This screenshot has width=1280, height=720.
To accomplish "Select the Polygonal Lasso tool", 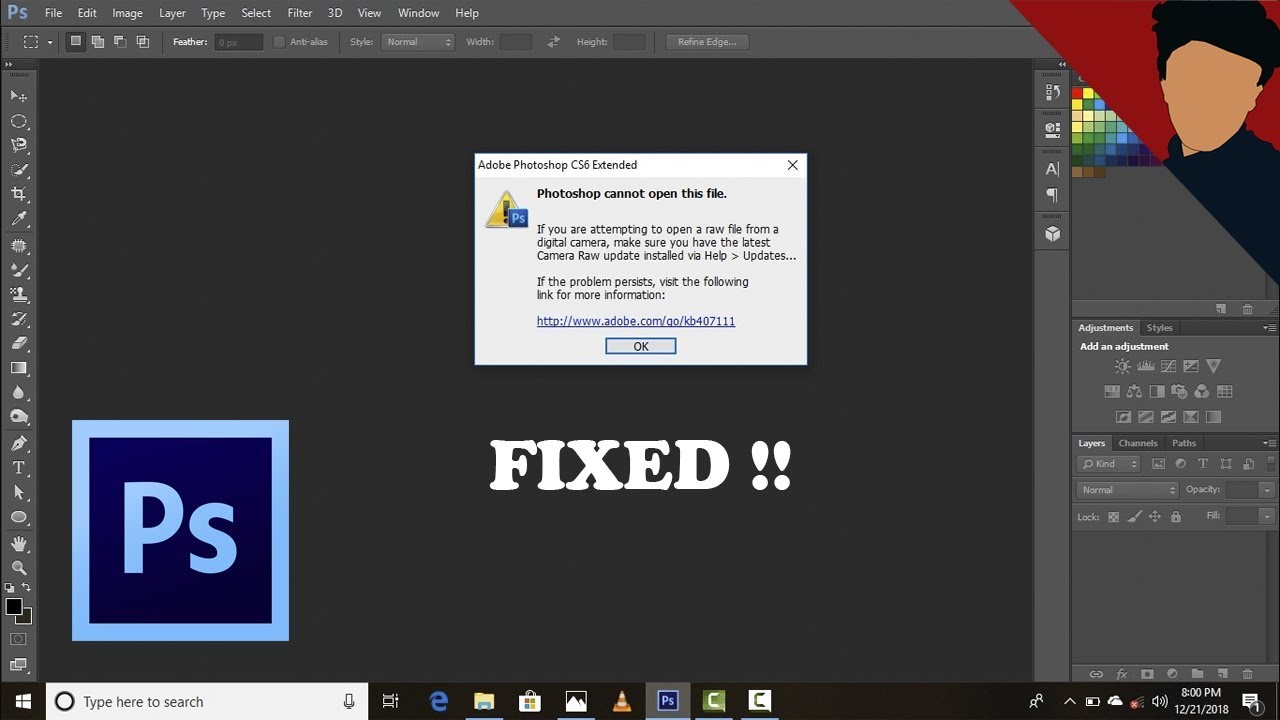I will coord(18,146).
